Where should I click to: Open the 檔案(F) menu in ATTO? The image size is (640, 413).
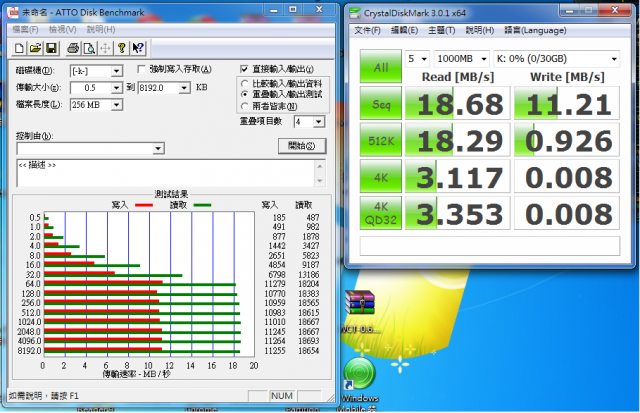pos(25,29)
